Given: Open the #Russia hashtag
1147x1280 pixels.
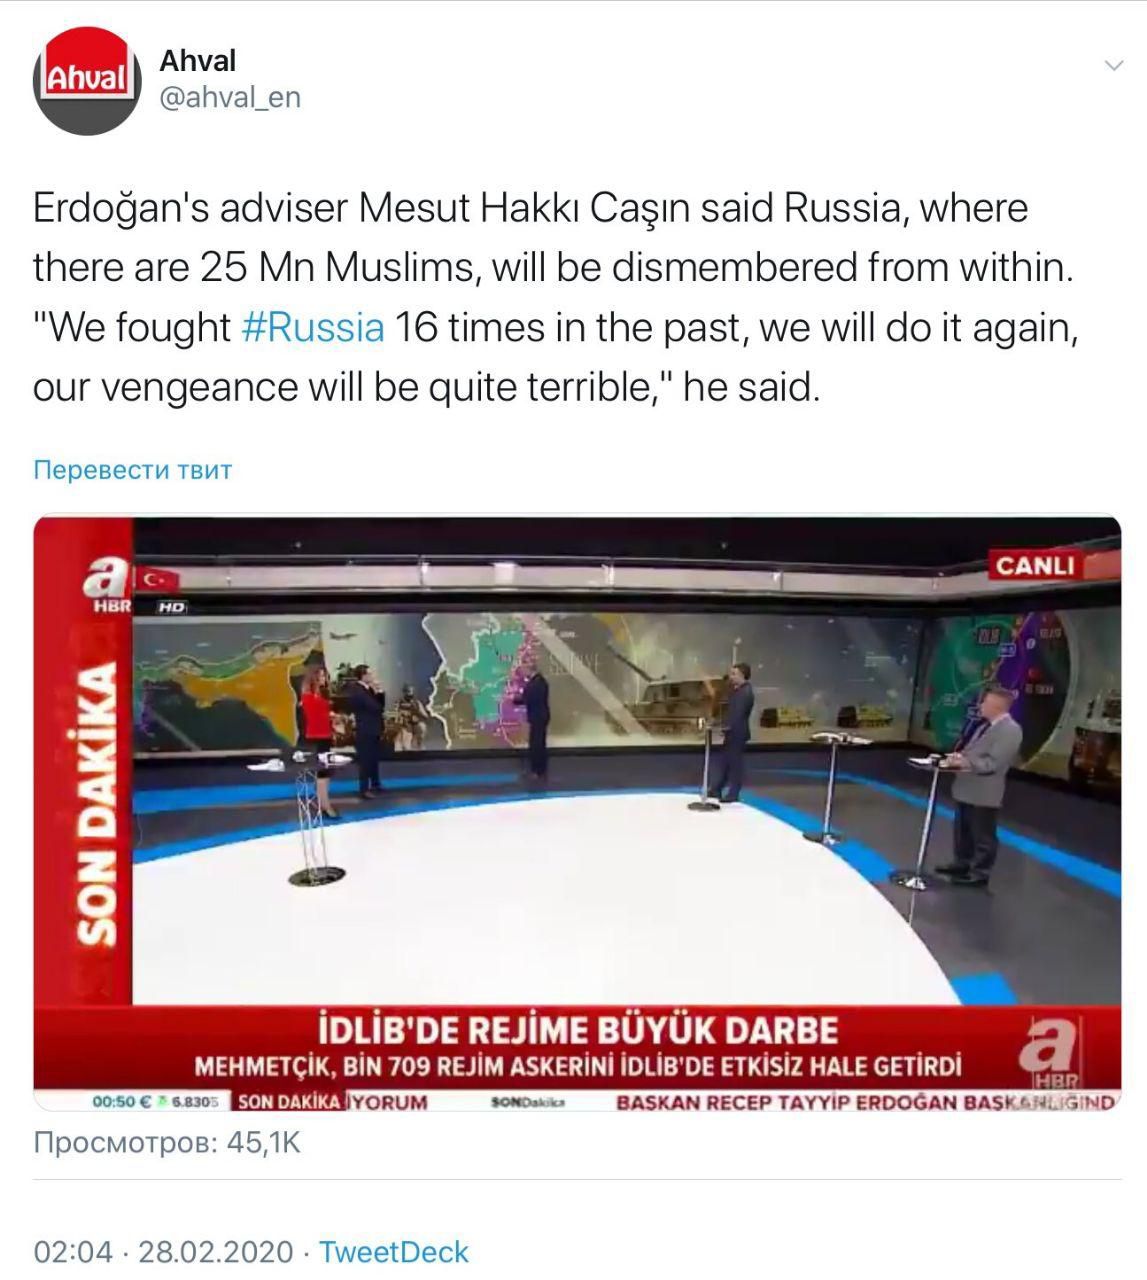Looking at the screenshot, I should (x=313, y=327).
